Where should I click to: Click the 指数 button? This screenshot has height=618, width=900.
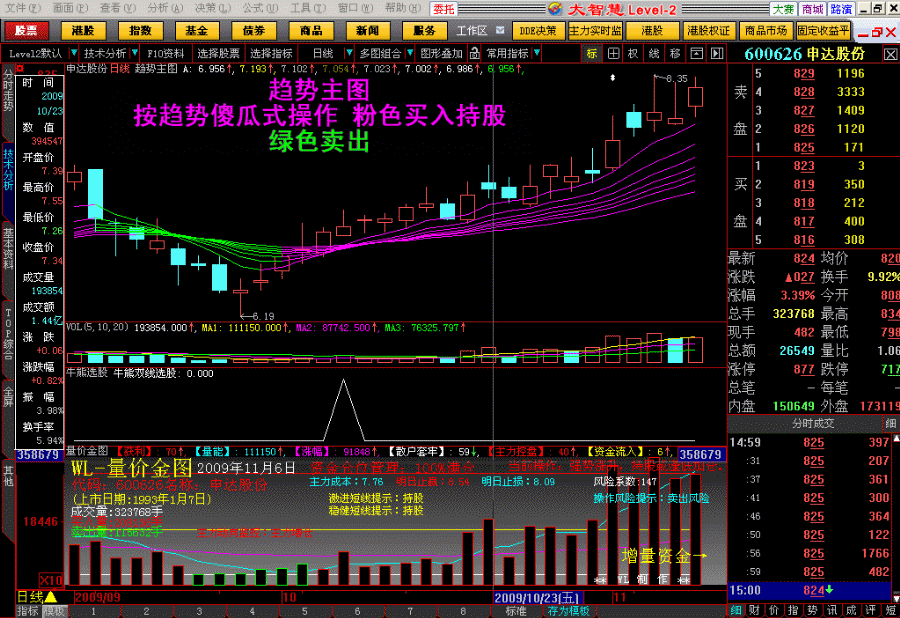tap(140, 30)
